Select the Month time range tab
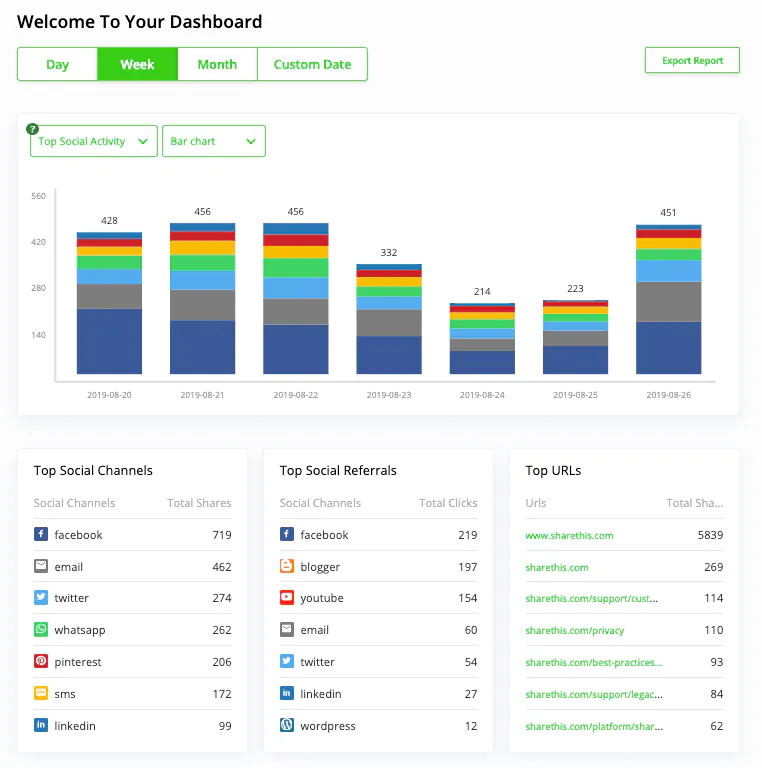The image size is (762, 768). pos(217,65)
